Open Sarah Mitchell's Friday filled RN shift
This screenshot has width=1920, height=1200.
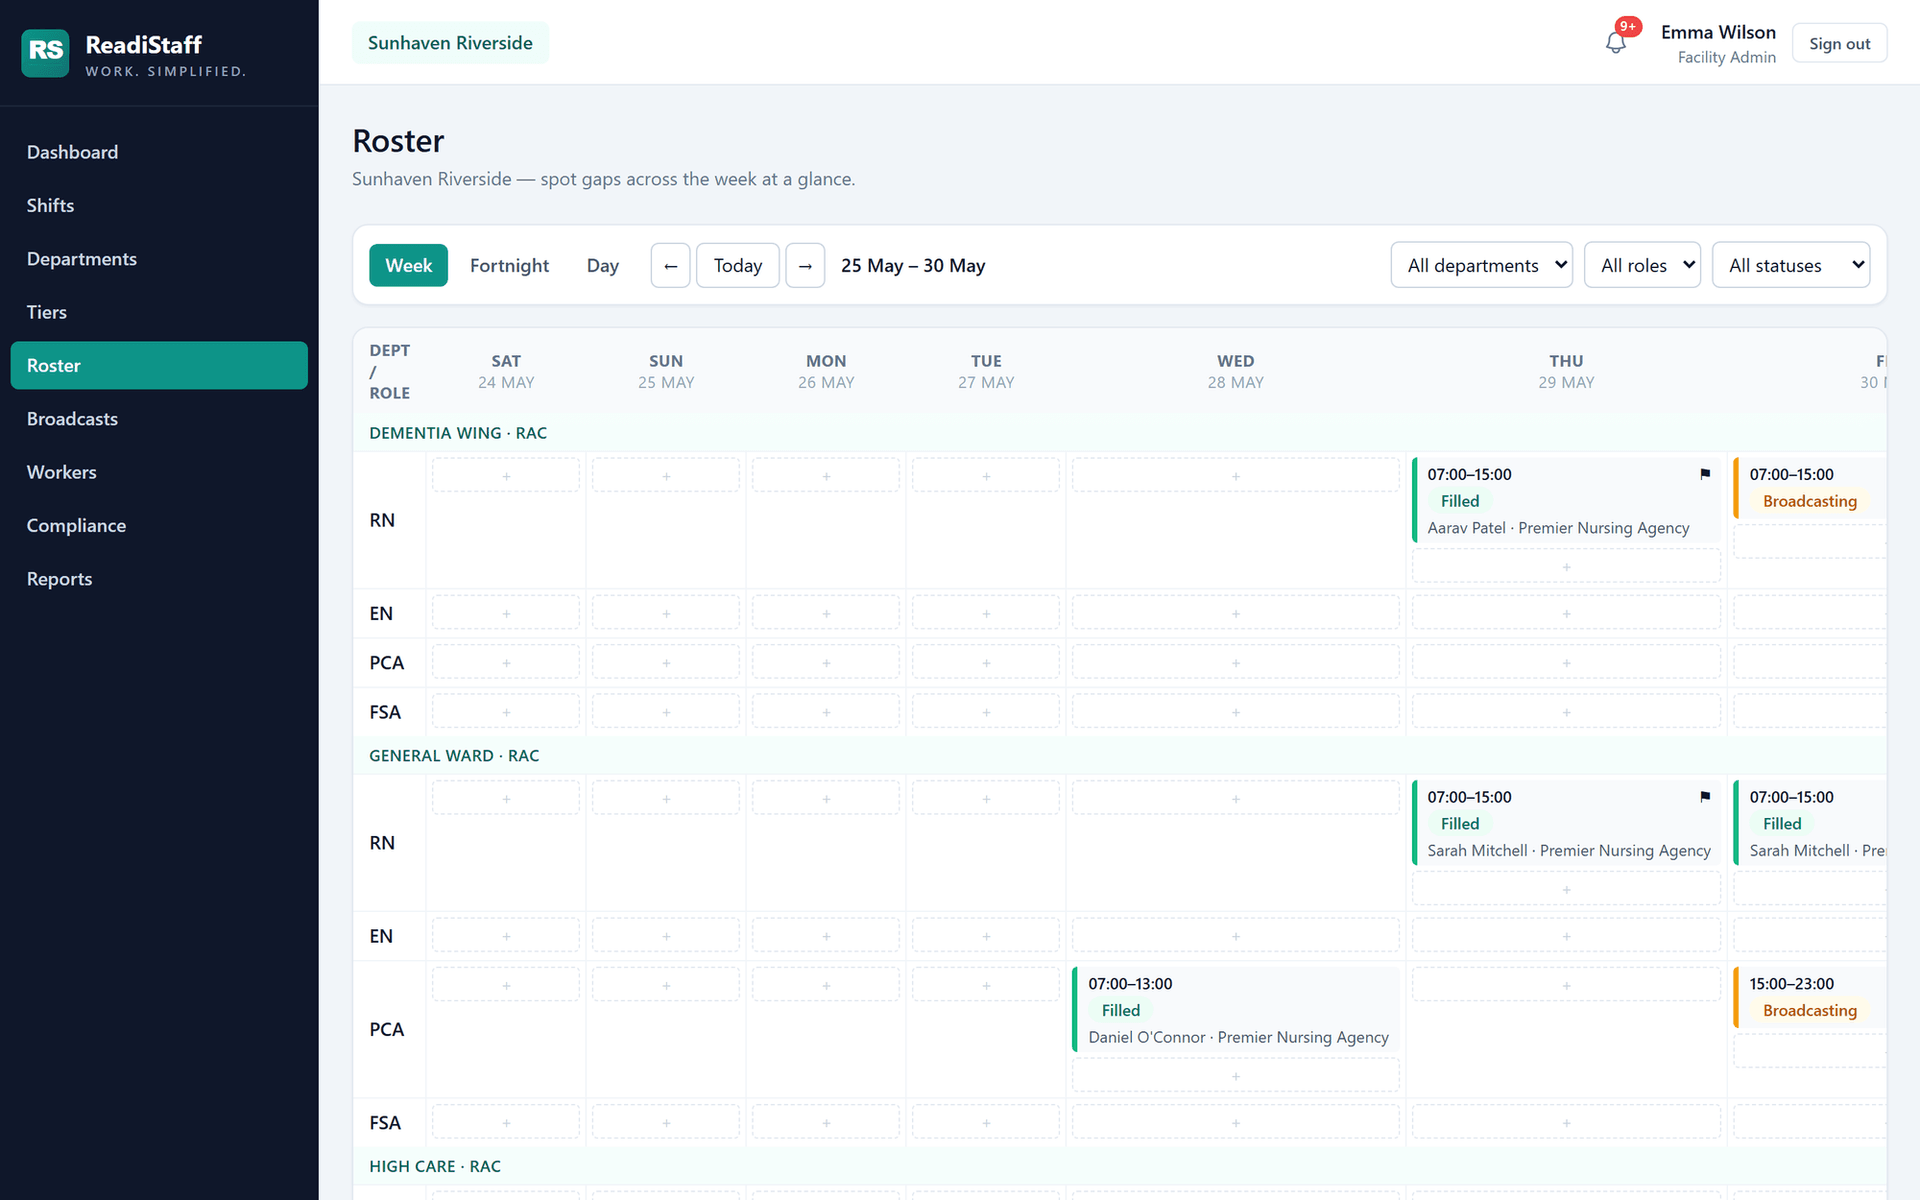pos(1809,823)
